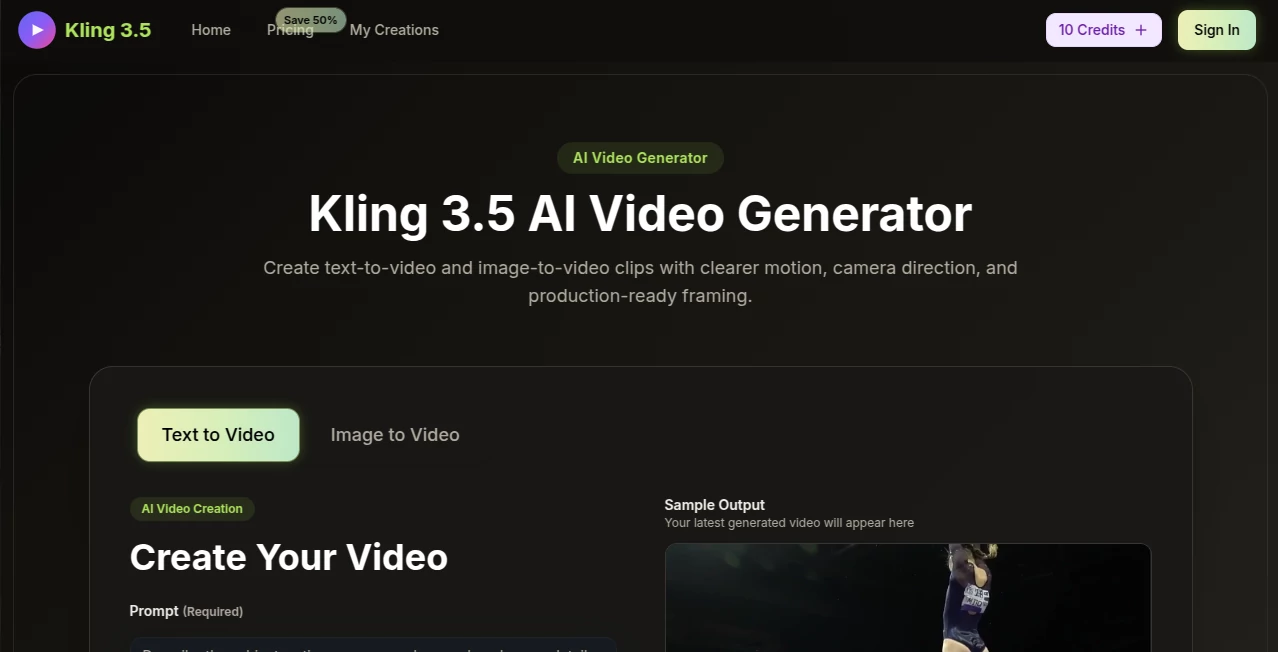This screenshot has width=1278, height=652.
Task: Switch to the Image to Video tab
Action: tap(395, 435)
